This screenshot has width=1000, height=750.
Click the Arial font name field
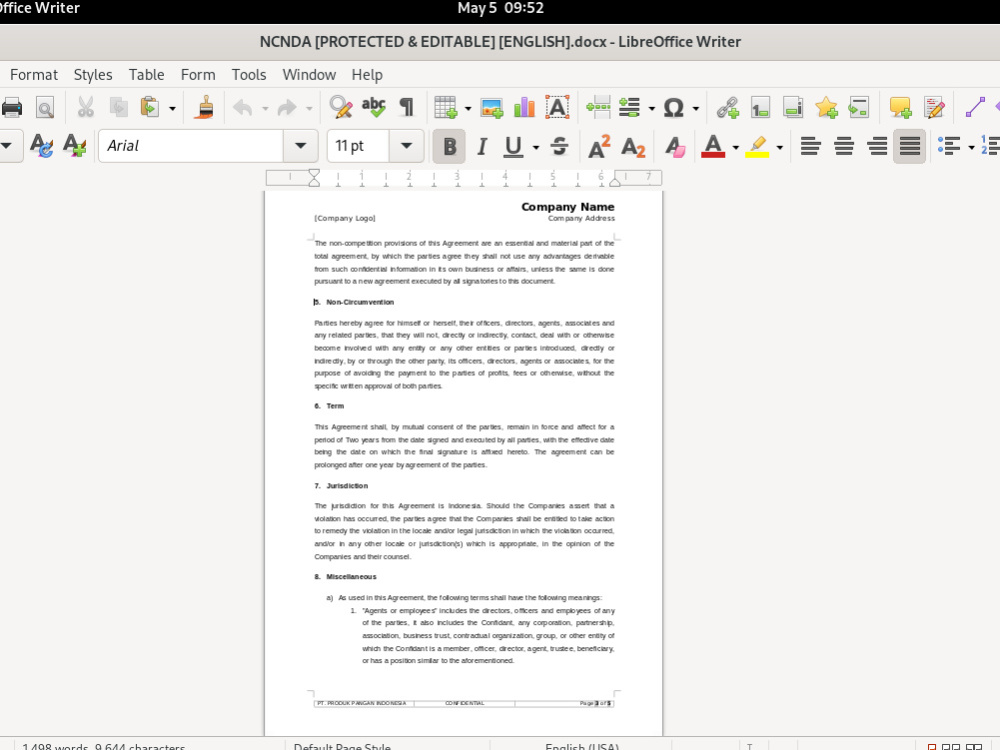pyautogui.click(x=191, y=146)
